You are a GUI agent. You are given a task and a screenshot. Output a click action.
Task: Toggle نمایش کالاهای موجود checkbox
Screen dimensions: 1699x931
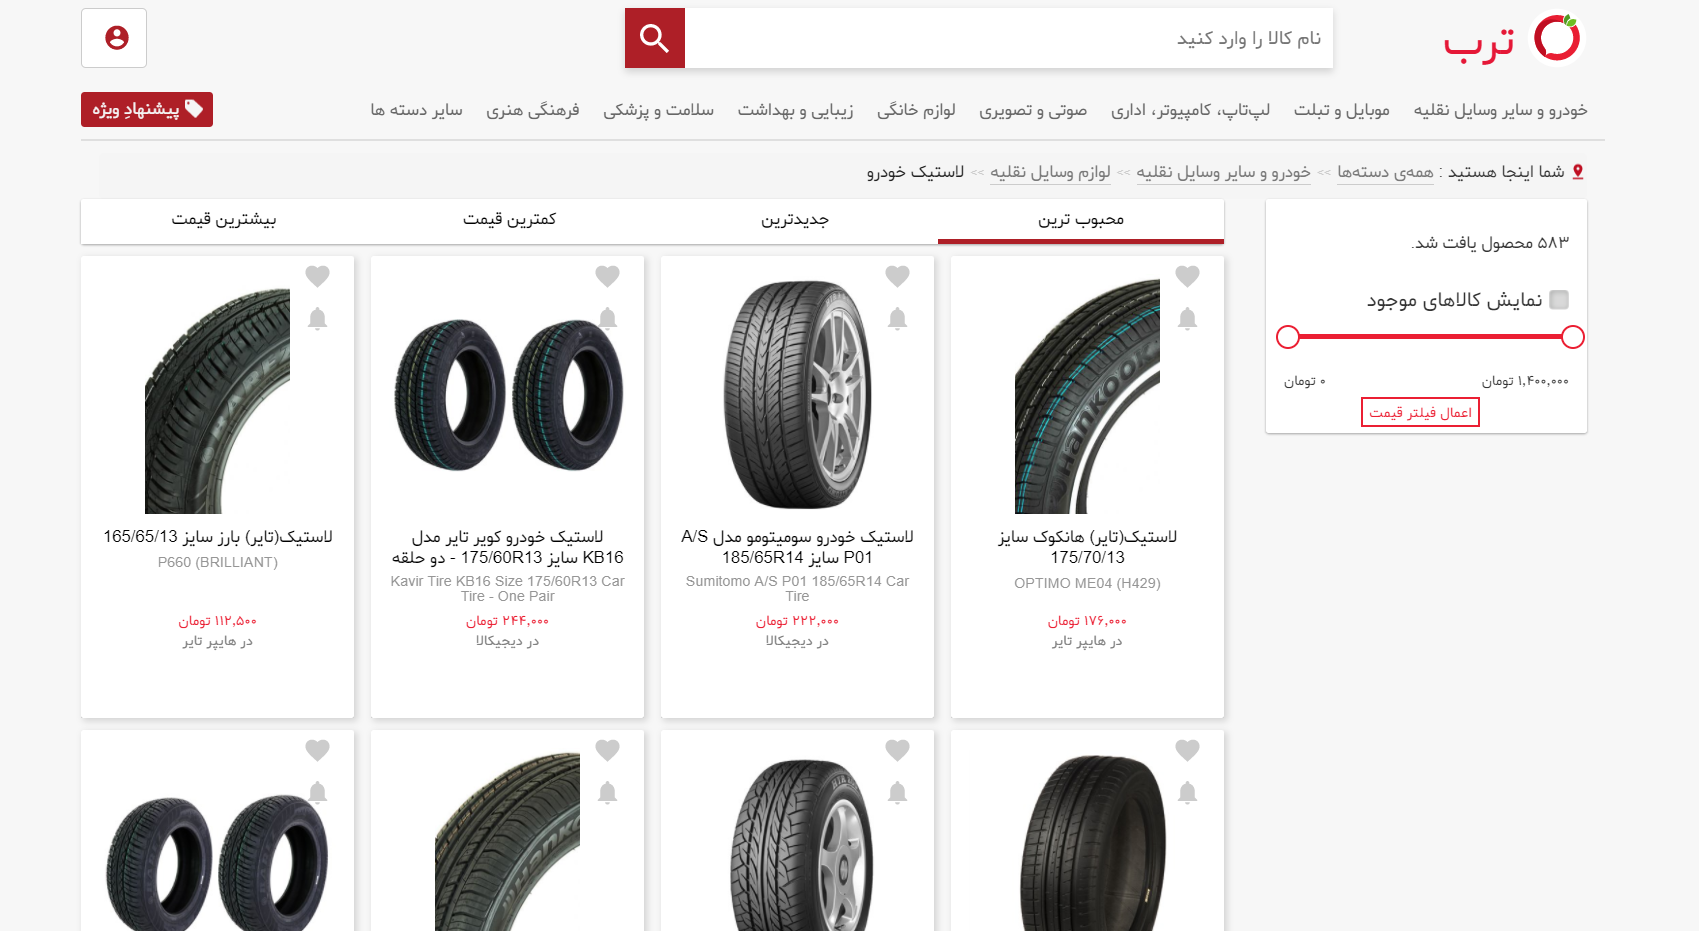pos(1559,300)
